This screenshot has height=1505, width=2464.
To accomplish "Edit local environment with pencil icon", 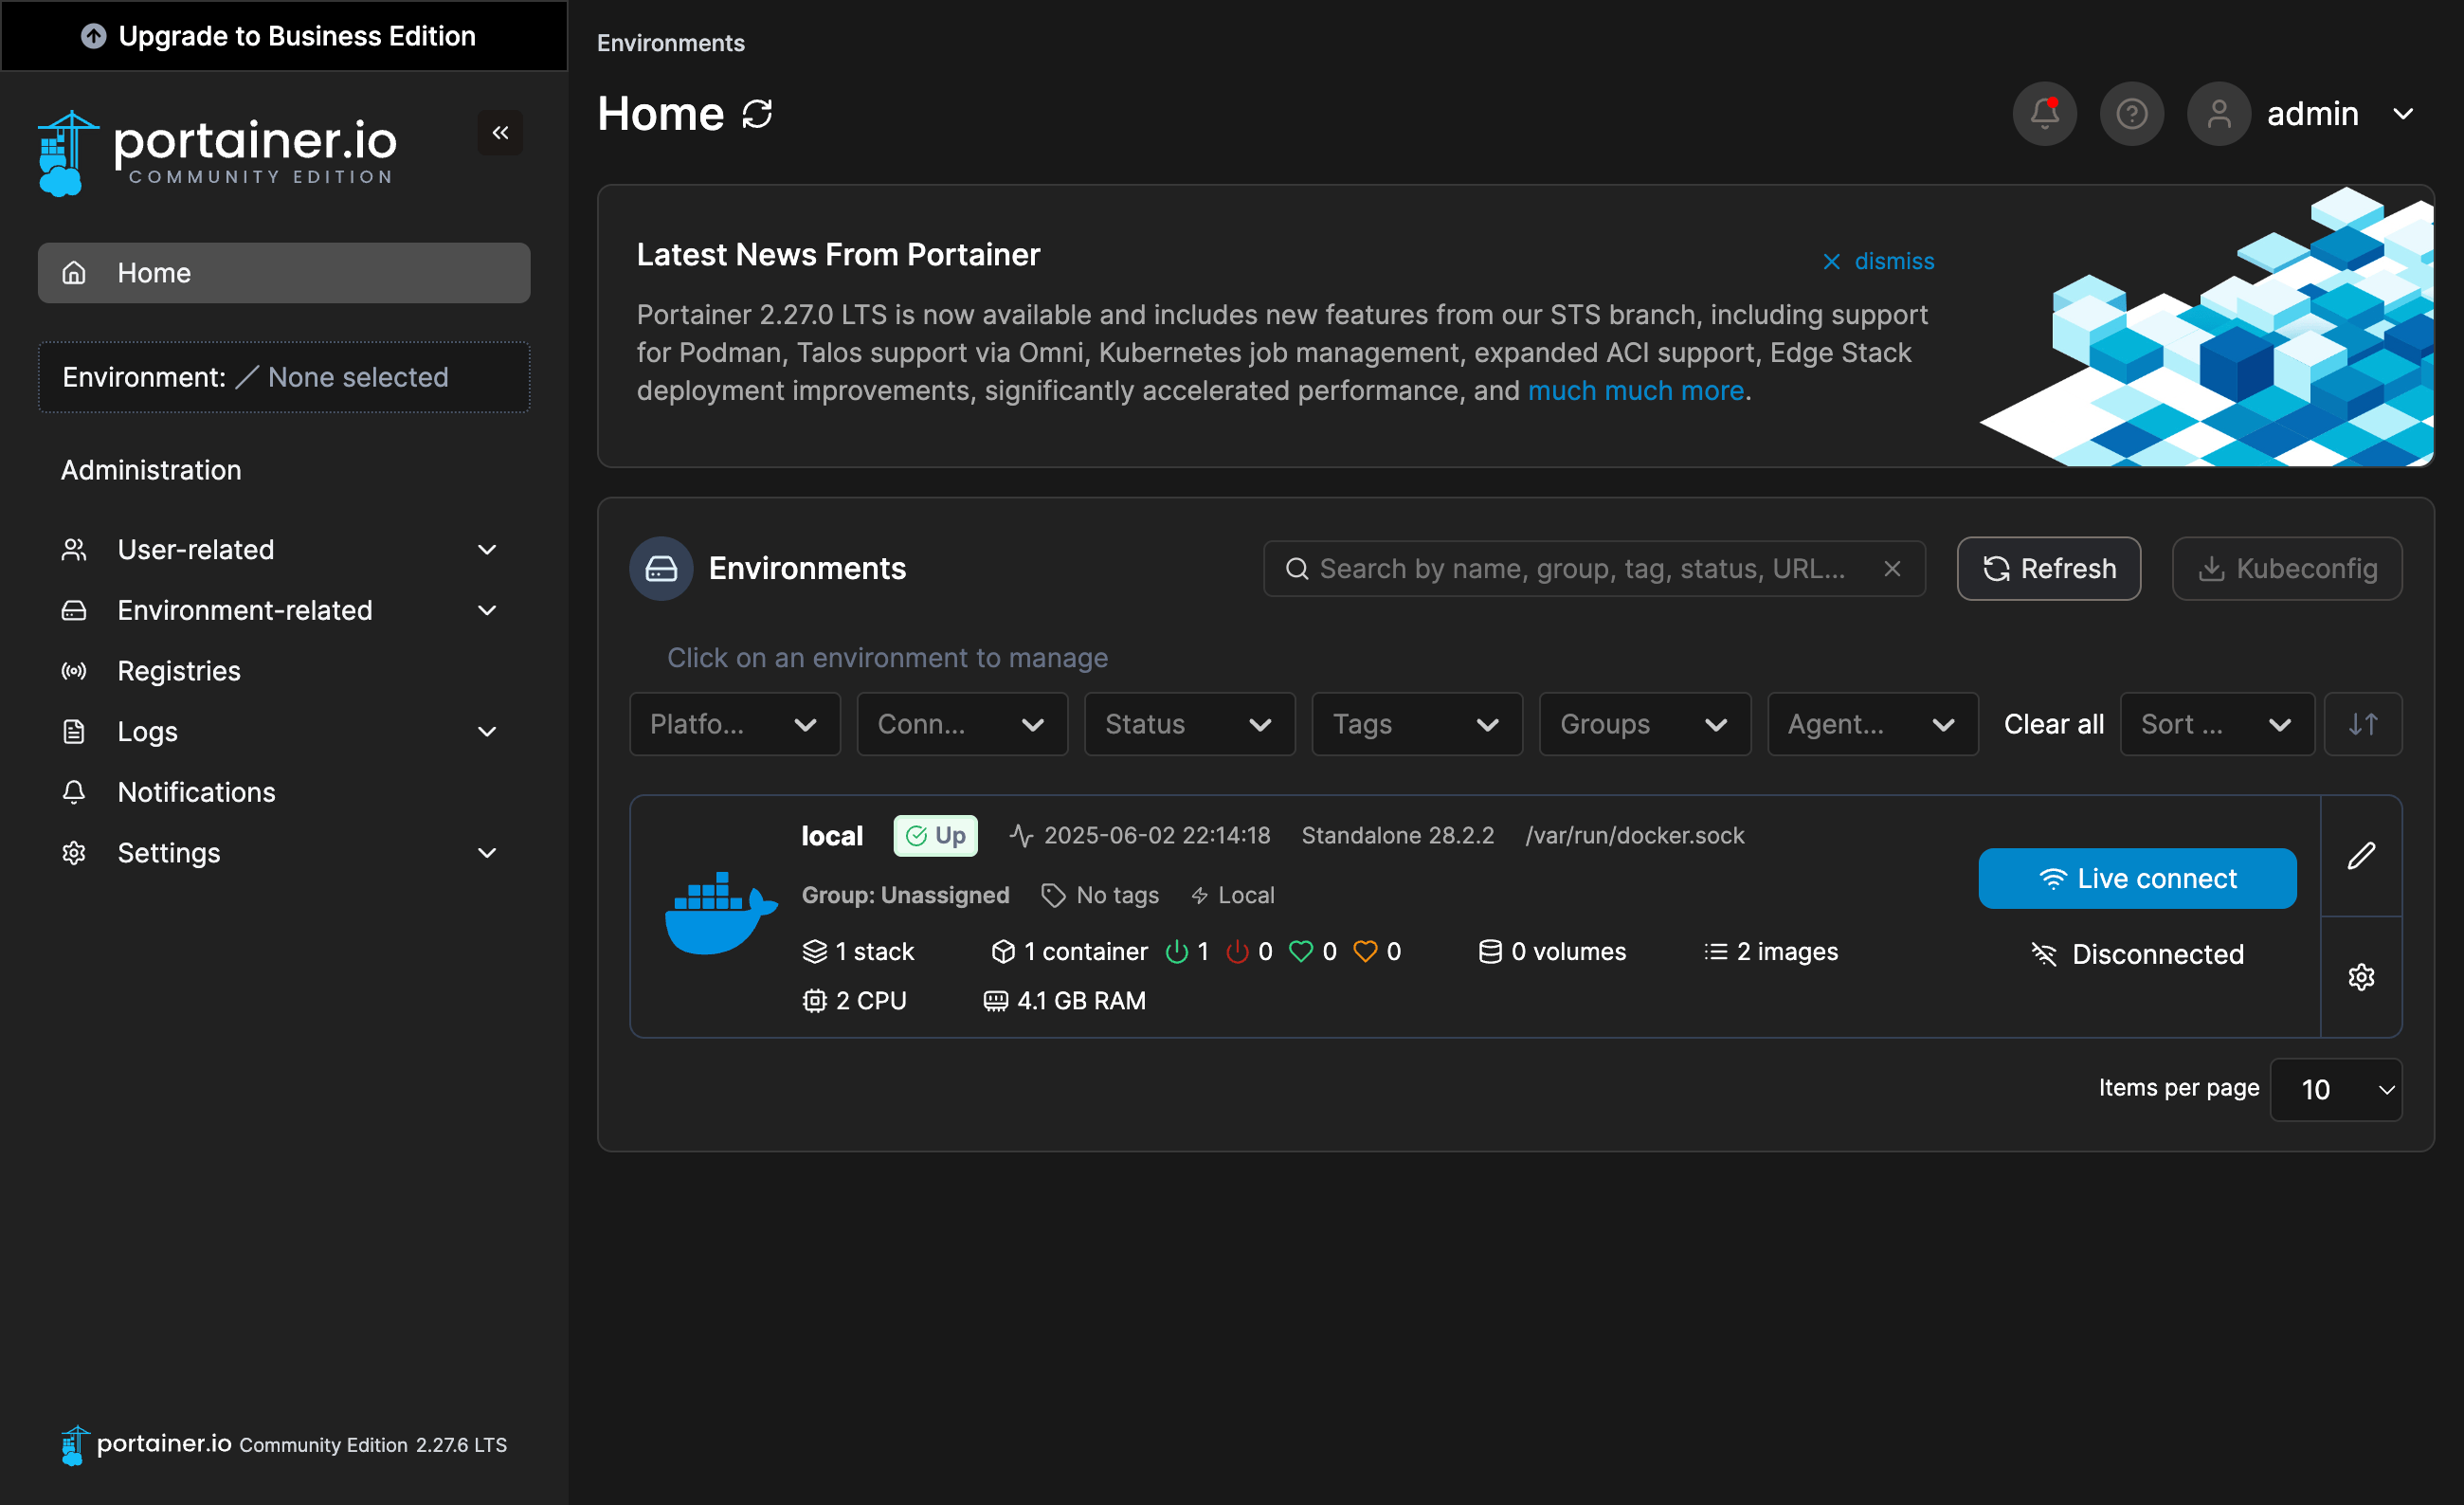I will click(x=2361, y=856).
